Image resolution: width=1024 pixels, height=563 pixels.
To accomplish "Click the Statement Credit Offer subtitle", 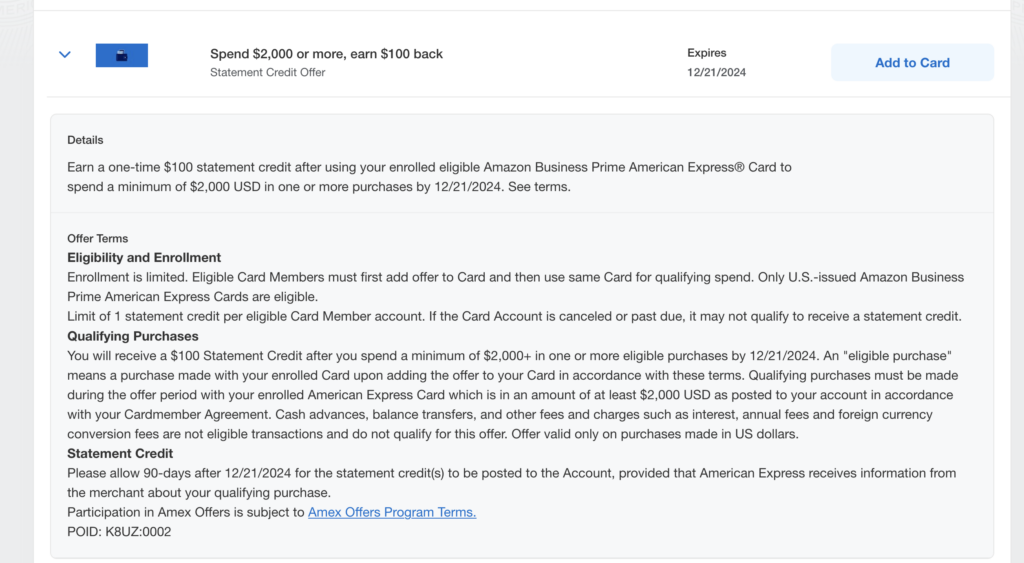I will (x=267, y=72).
